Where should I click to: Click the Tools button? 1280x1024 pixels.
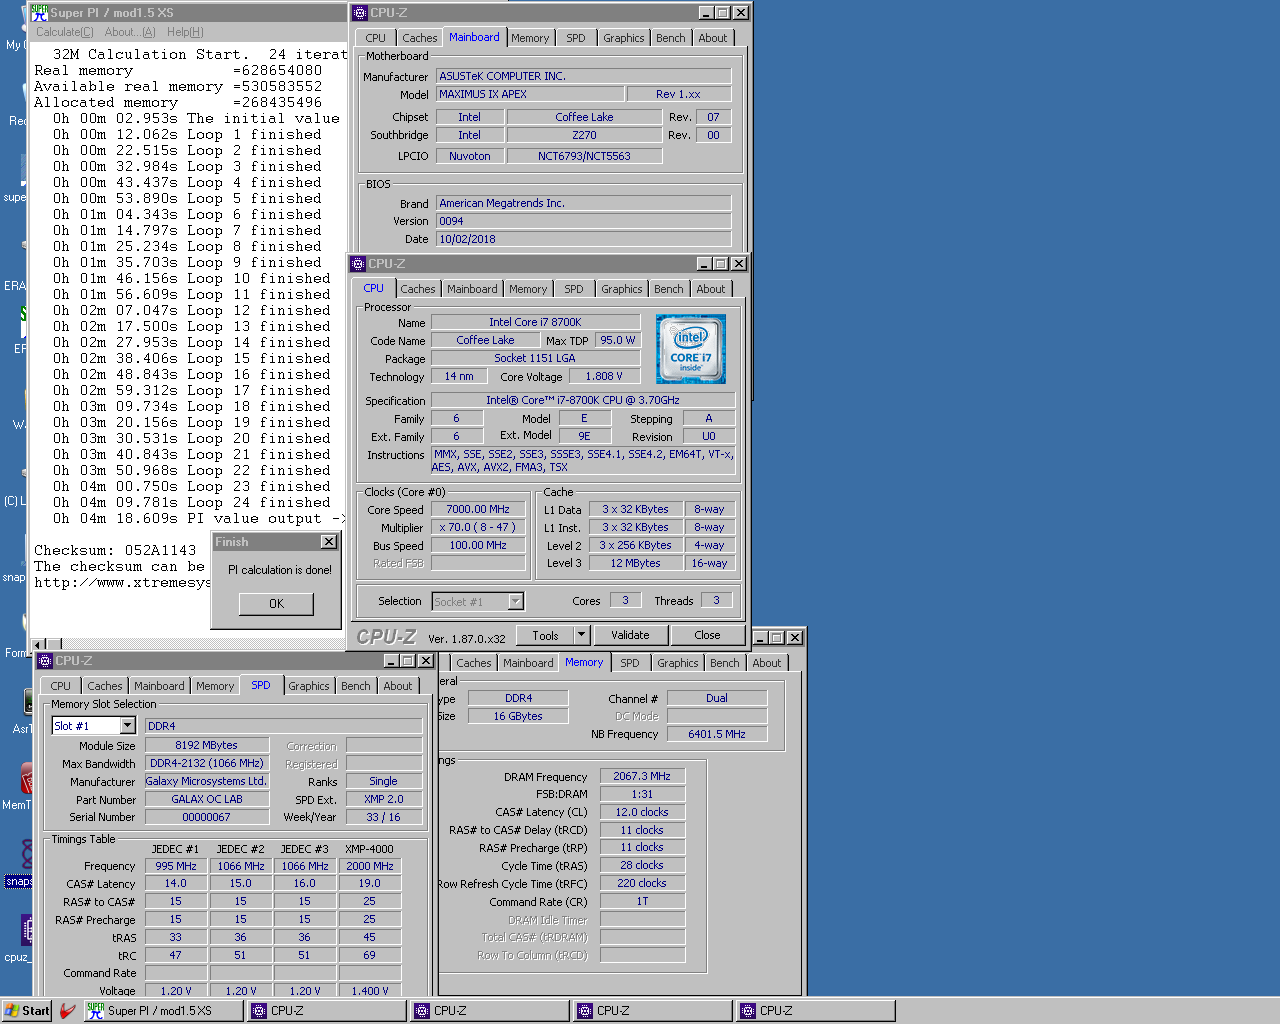click(546, 635)
